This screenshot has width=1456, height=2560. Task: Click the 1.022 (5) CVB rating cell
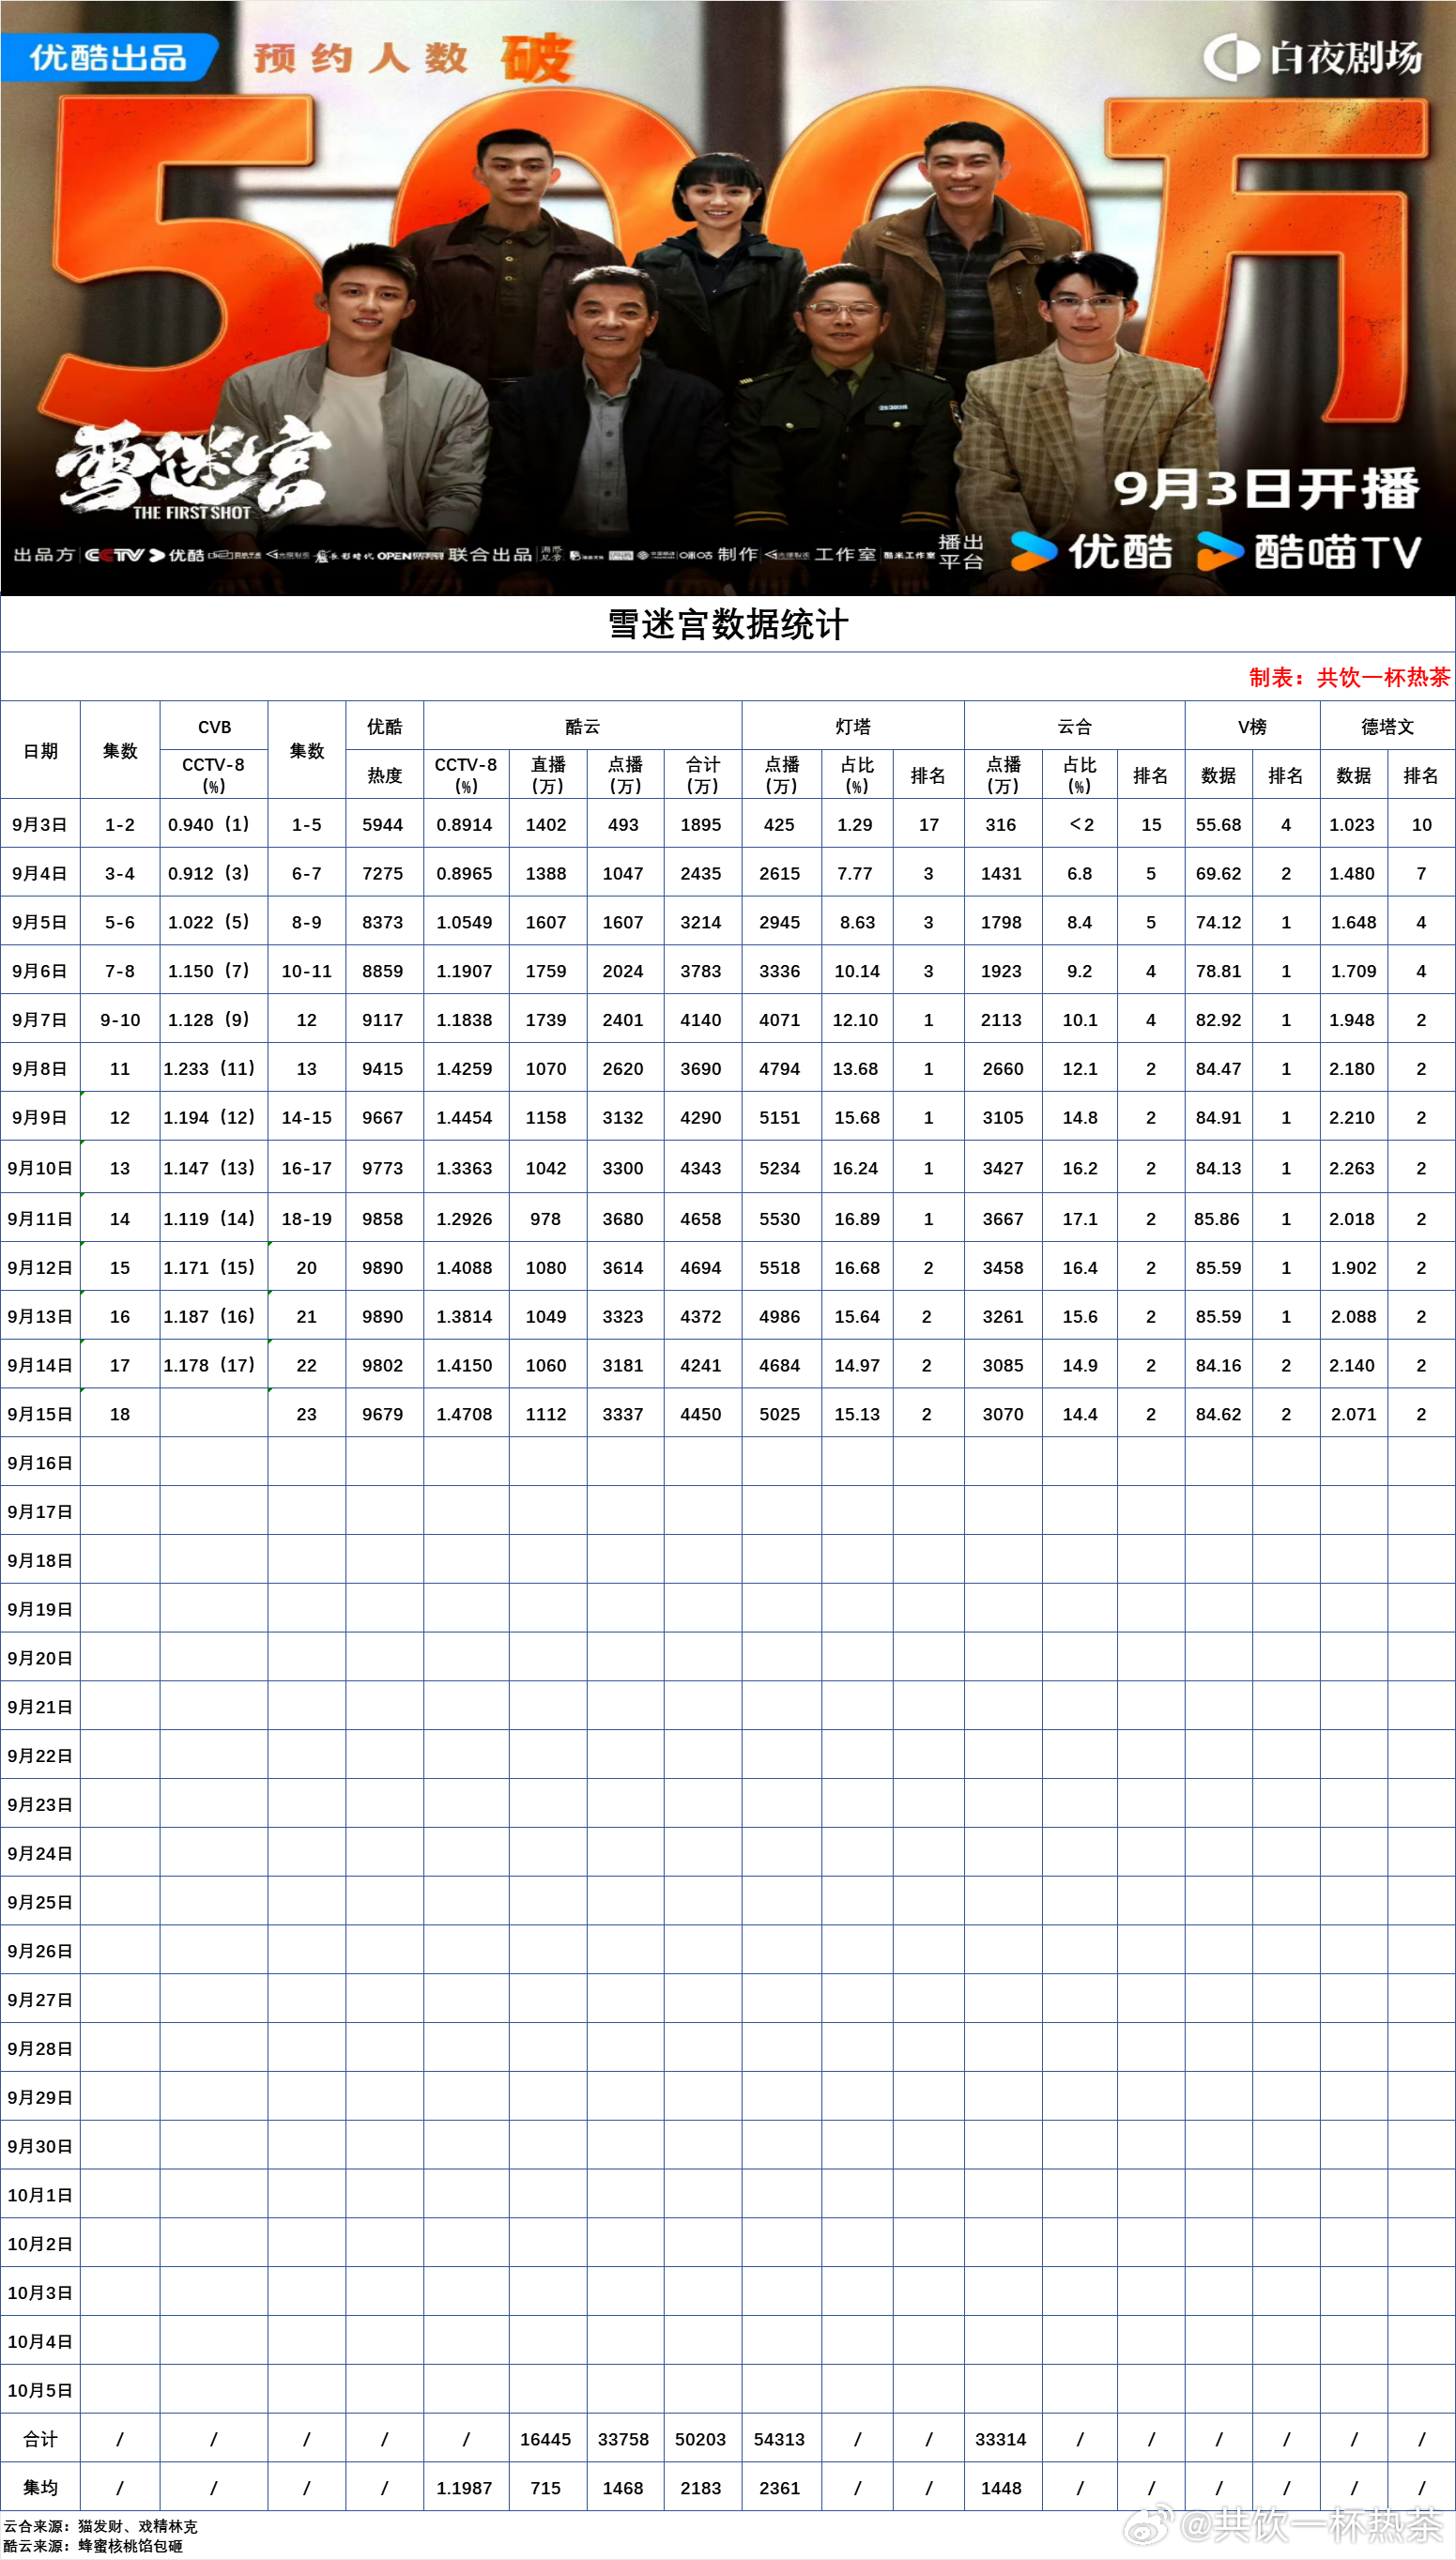214,922
